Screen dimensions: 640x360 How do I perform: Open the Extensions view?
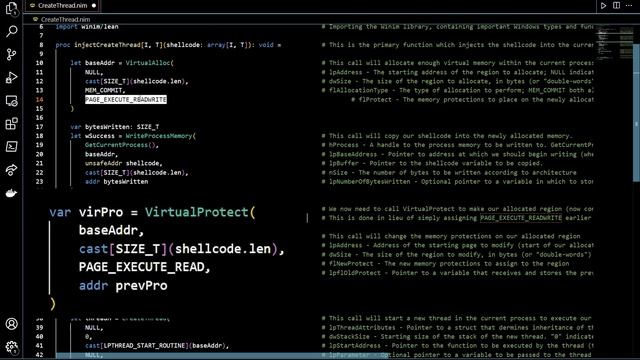[11, 123]
